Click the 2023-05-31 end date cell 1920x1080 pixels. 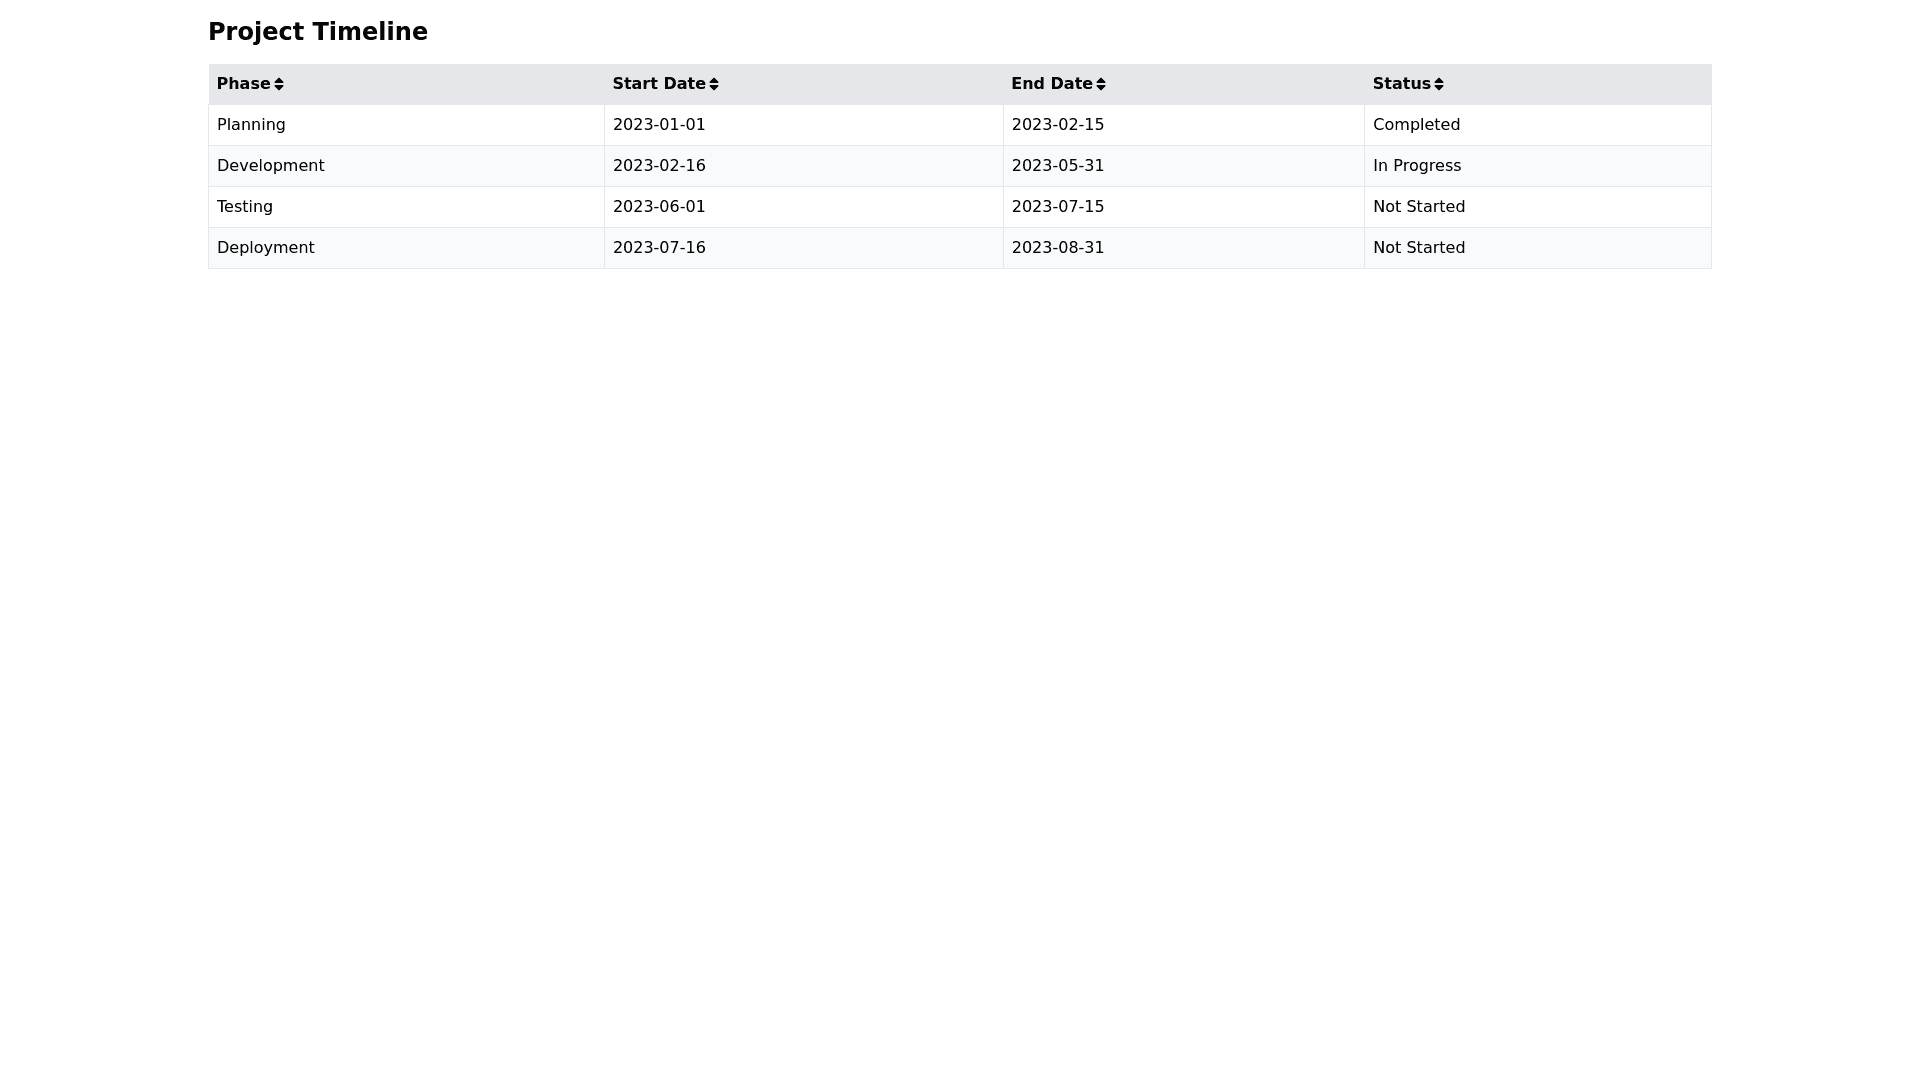pos(1057,166)
